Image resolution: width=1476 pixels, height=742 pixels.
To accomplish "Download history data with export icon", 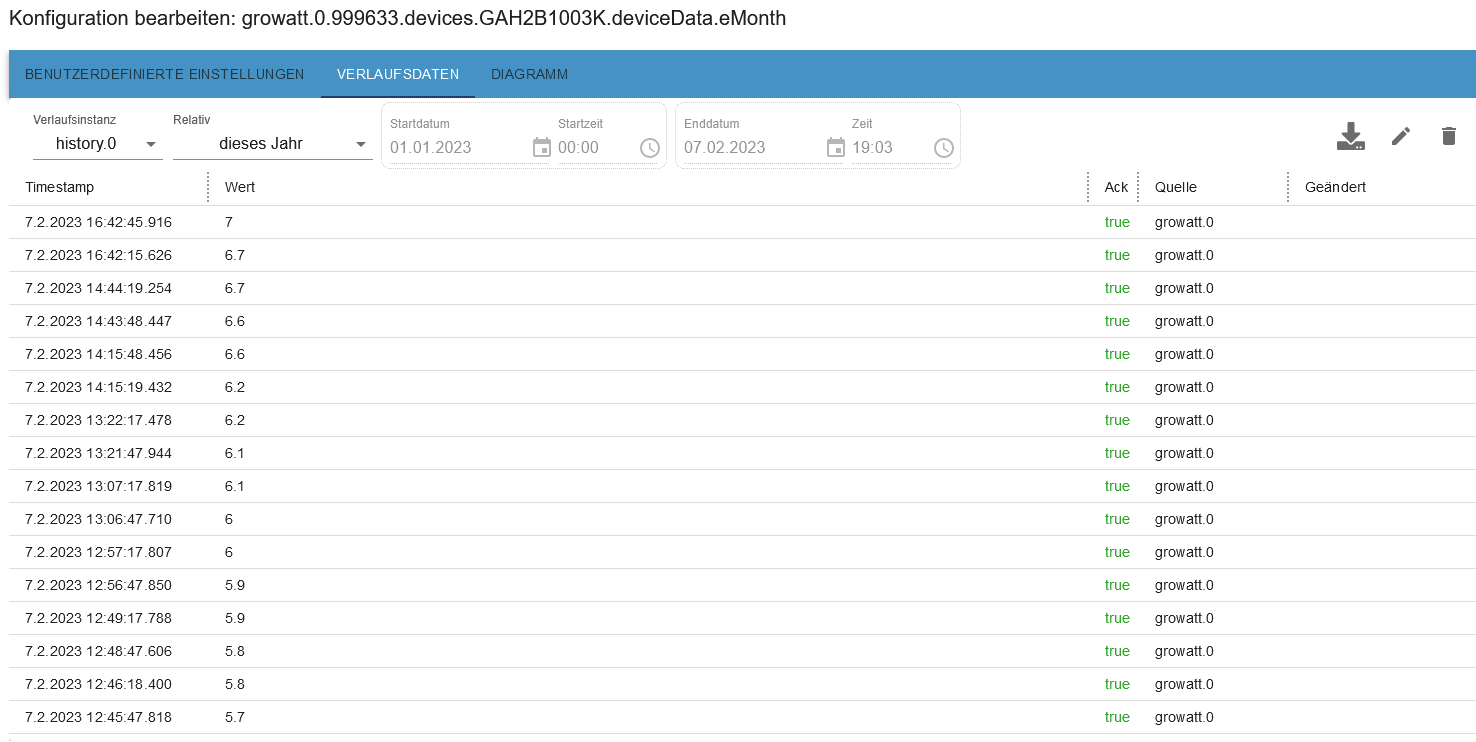I will tap(1351, 136).
